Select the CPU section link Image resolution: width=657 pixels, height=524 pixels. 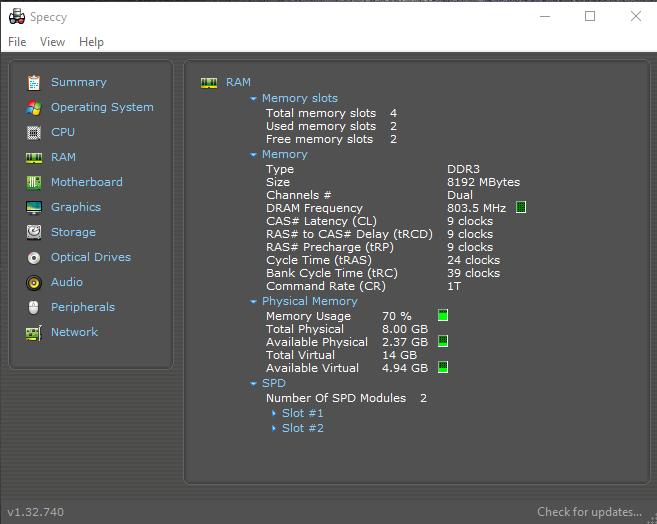[x=63, y=132]
